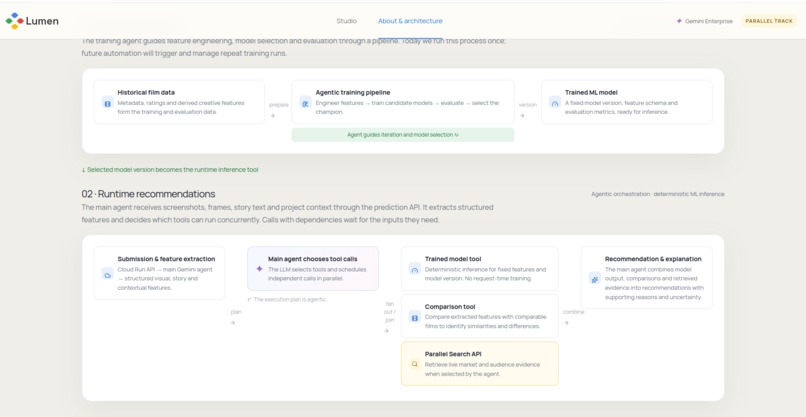Click the Lumen brand name text
Screen dimensions: 806x417
(43, 21)
